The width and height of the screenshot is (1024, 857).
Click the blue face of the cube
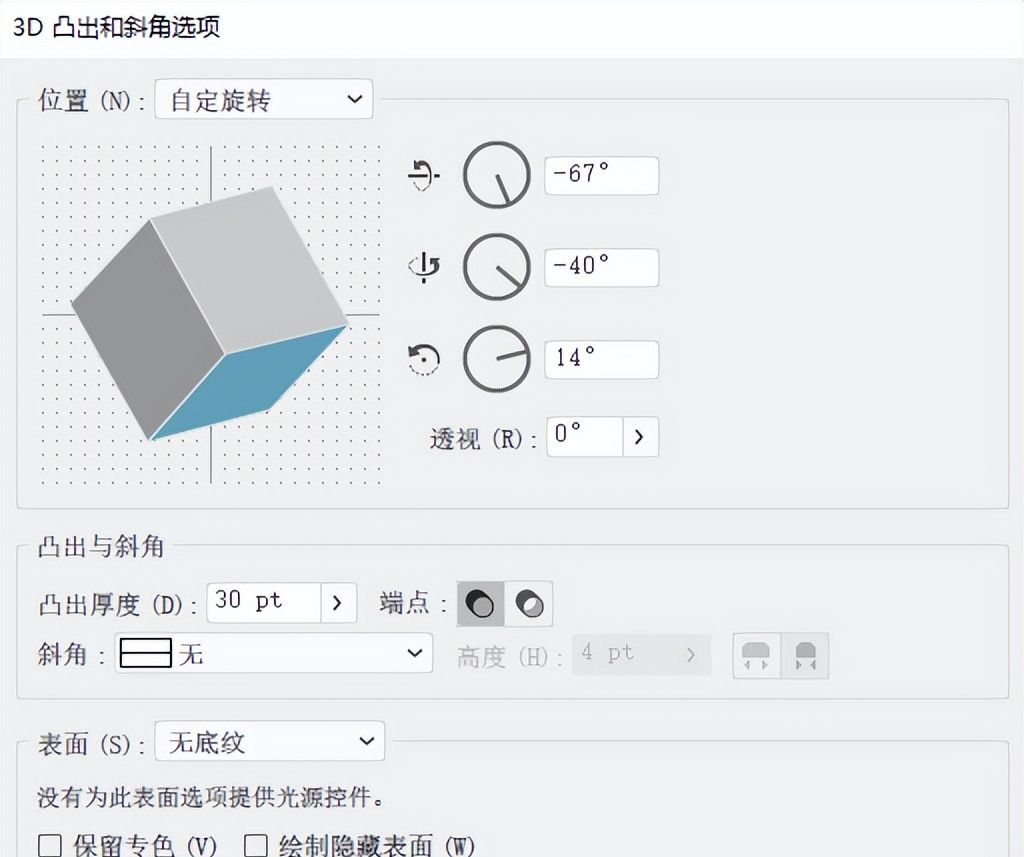tap(251, 382)
